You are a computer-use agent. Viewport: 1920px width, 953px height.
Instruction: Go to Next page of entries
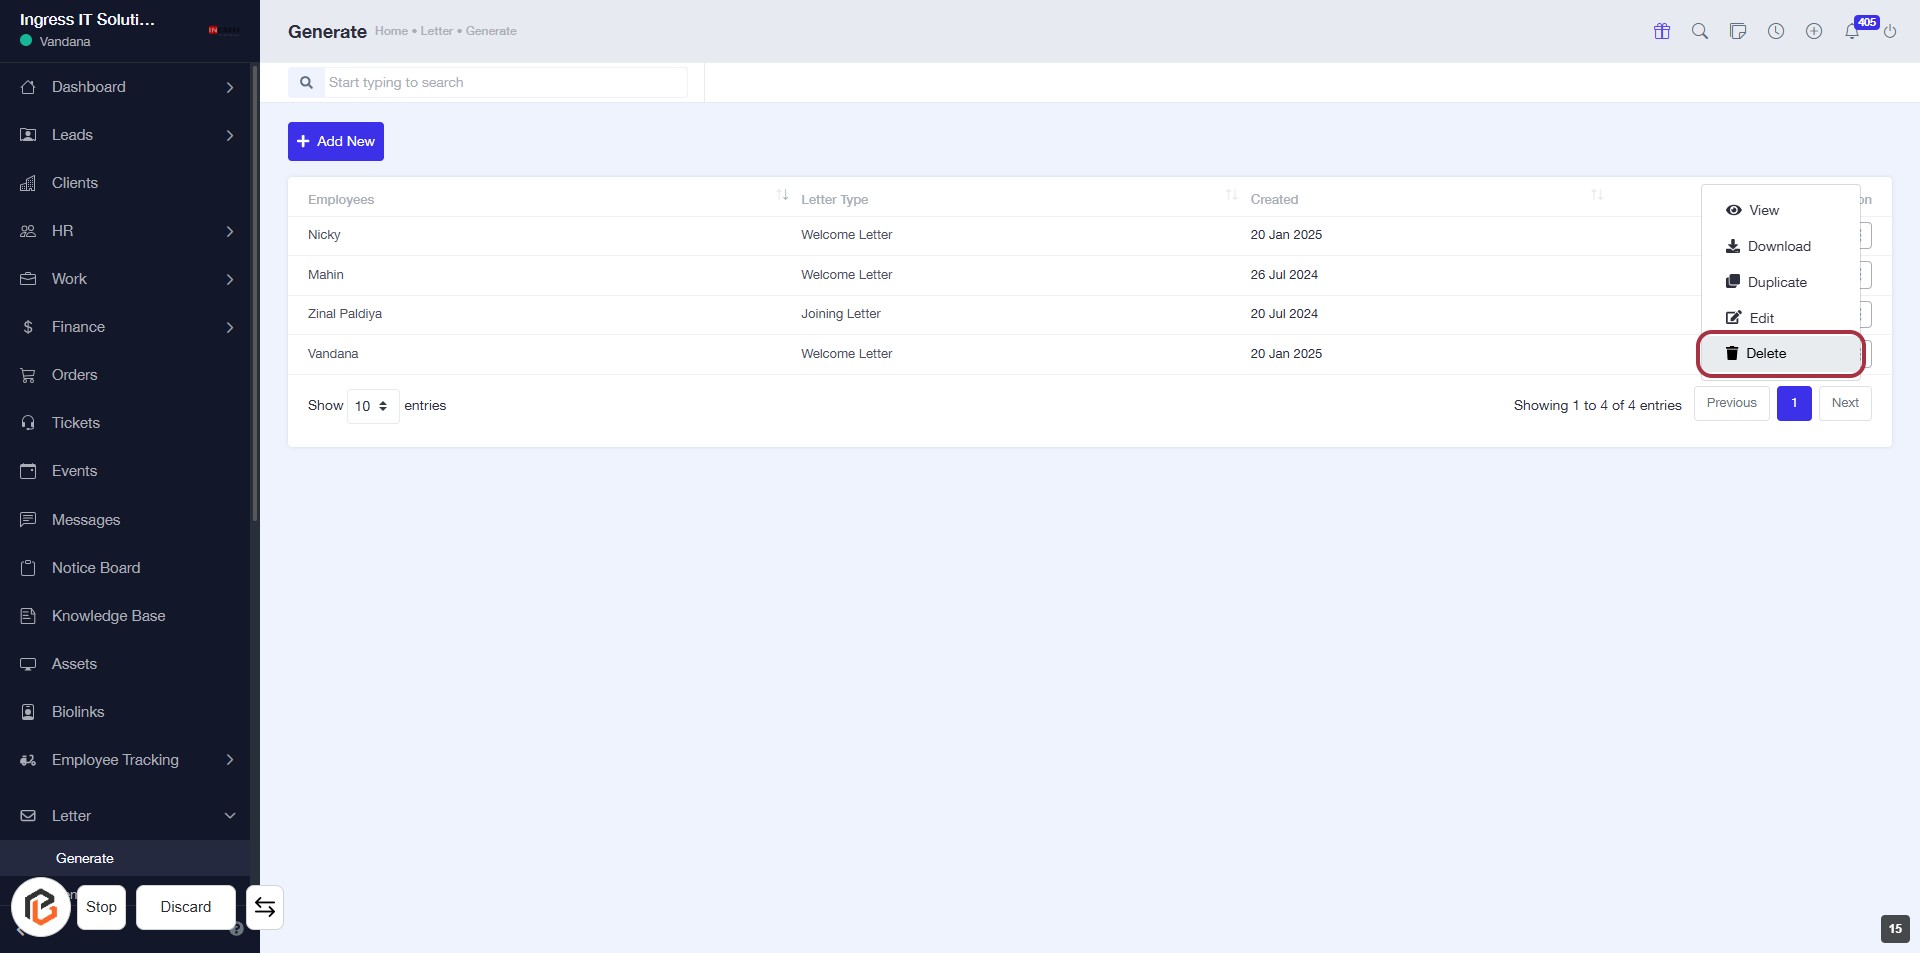click(1845, 403)
